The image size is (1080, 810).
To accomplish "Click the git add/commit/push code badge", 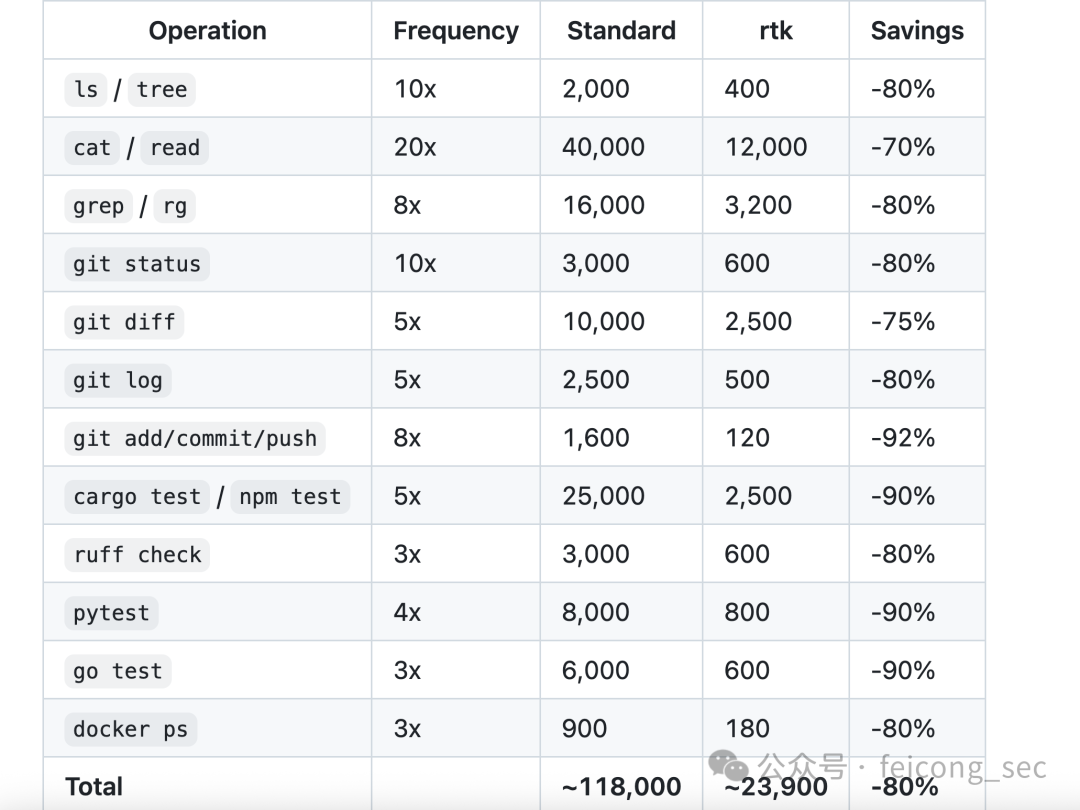I will [195, 438].
